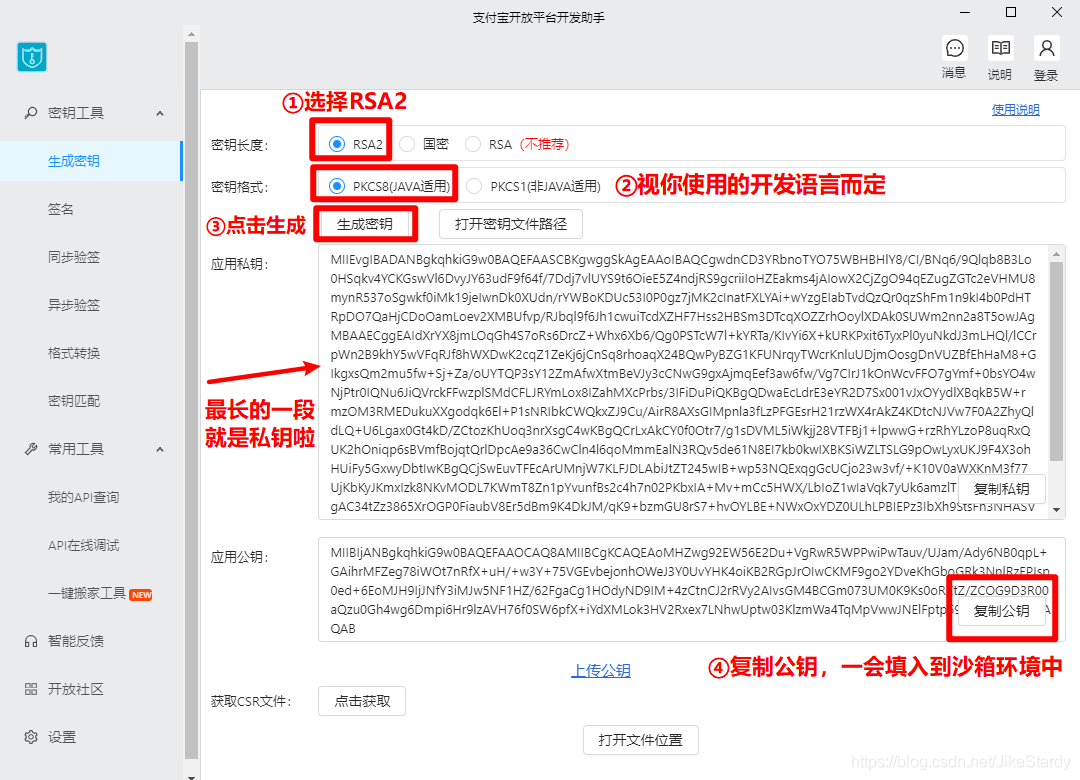Select the RSA2 key length option

point(337,144)
